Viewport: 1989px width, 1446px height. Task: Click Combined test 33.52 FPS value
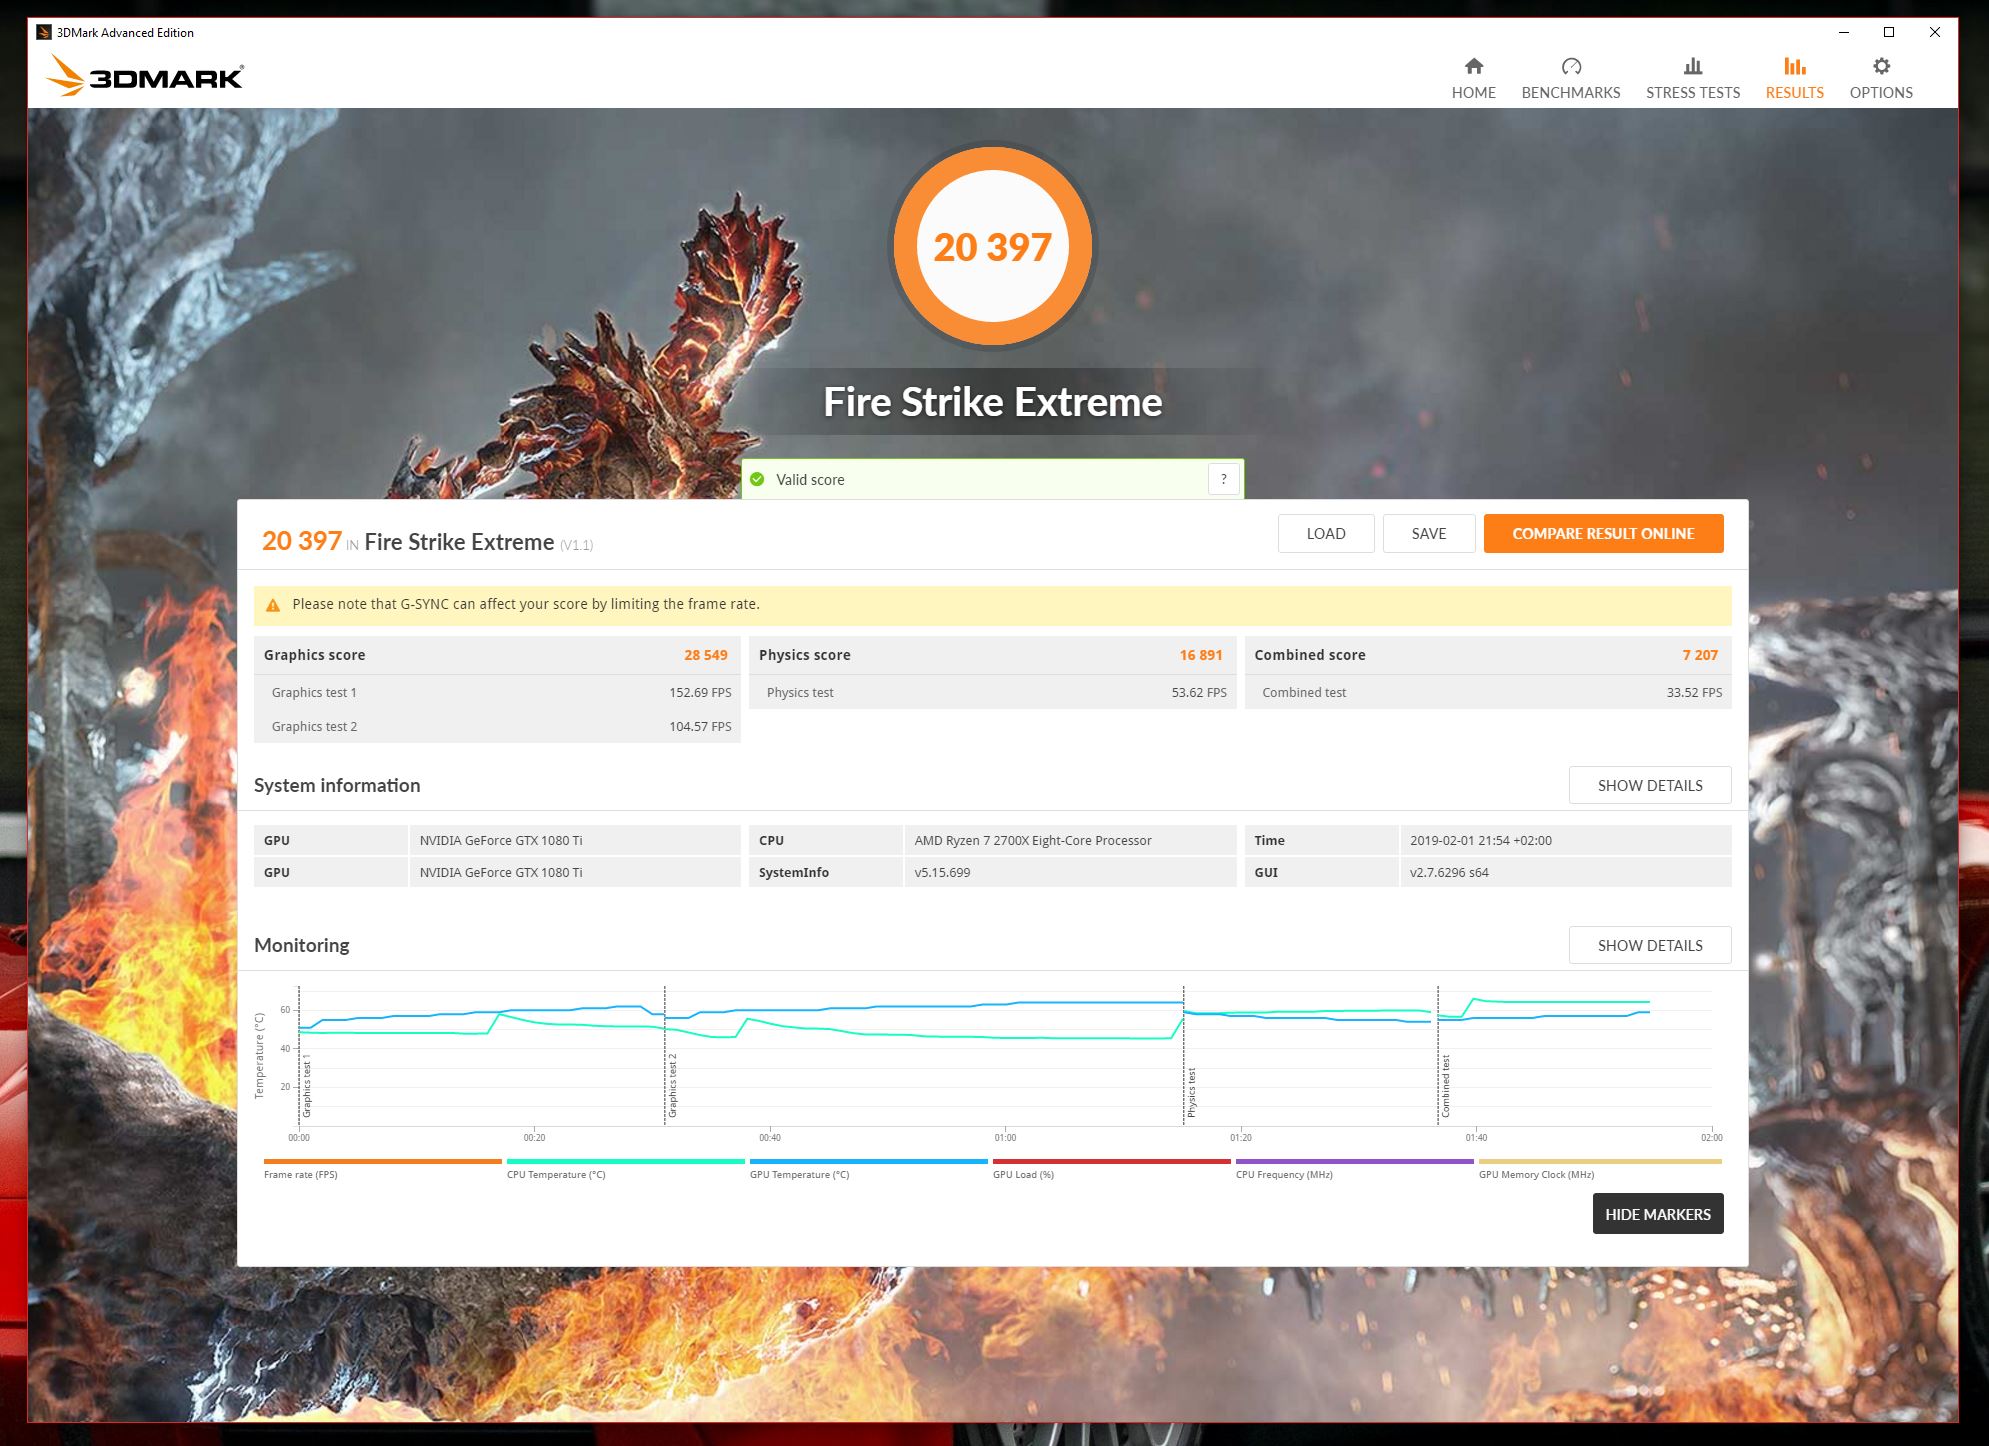pos(1694,692)
